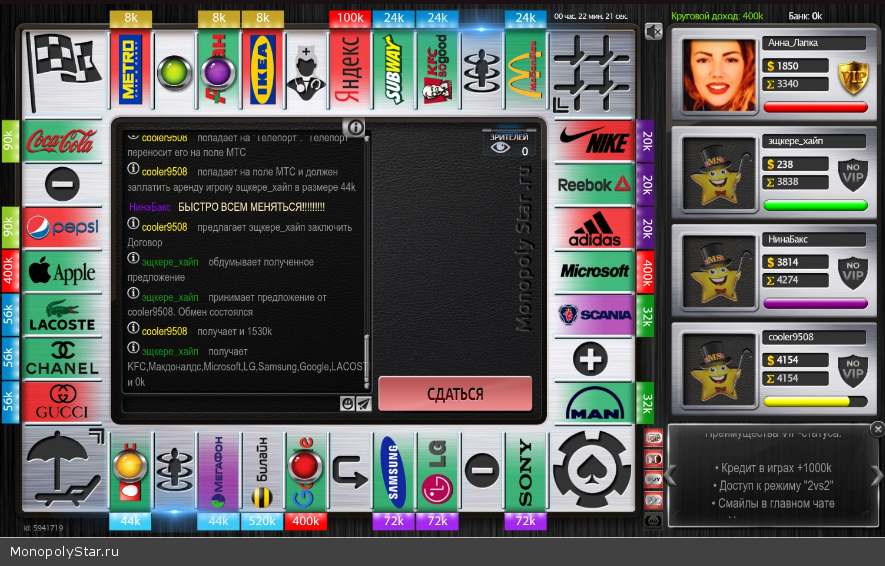Click Анна_Лапка's gold VIP shield badge
This screenshot has width=885, height=566.
pos(852,77)
